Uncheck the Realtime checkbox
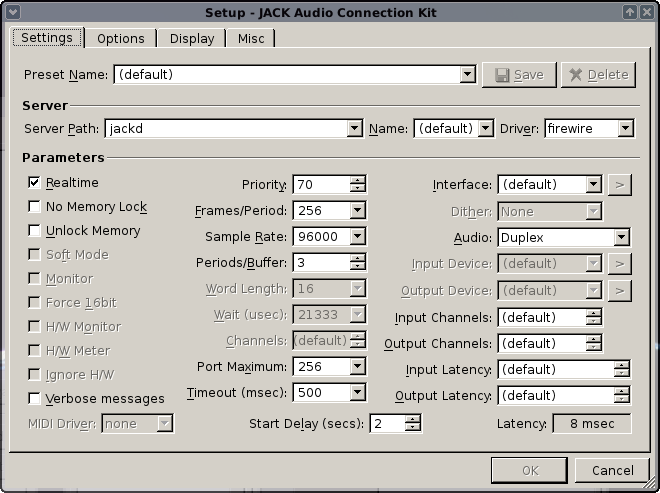This screenshot has height=493, width=660. 34,182
